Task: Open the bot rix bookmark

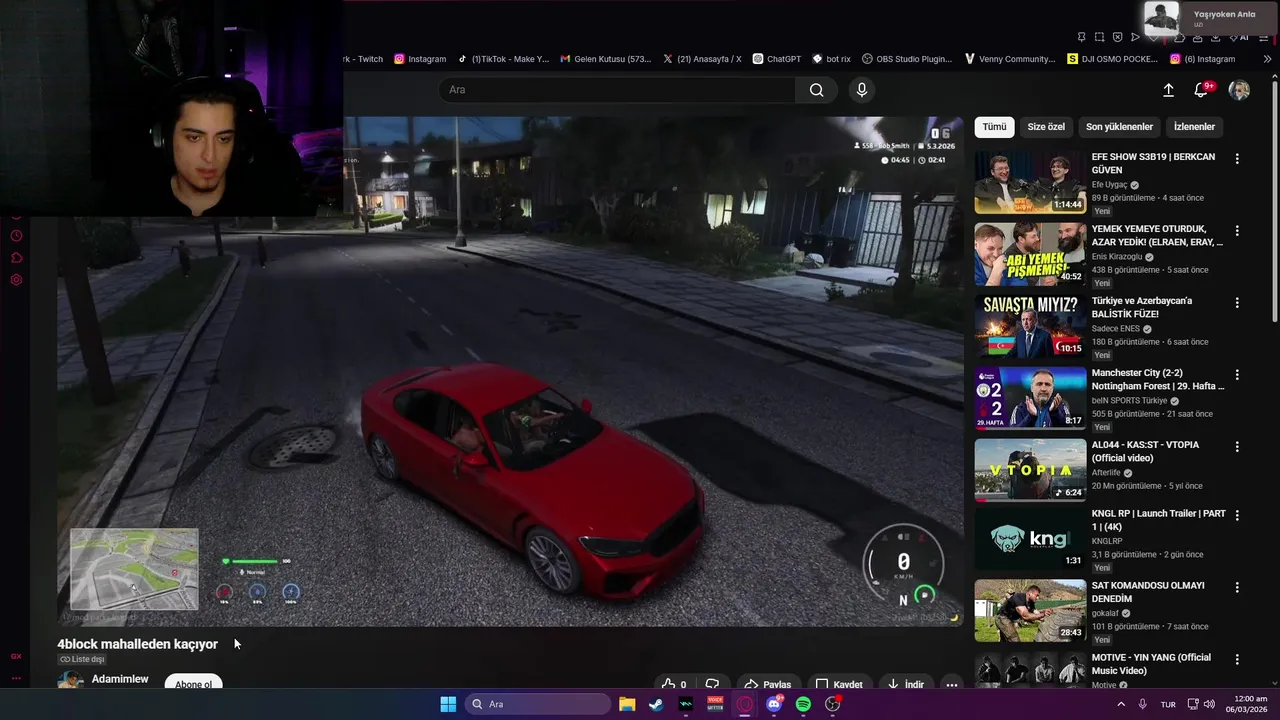Action: tap(831, 59)
